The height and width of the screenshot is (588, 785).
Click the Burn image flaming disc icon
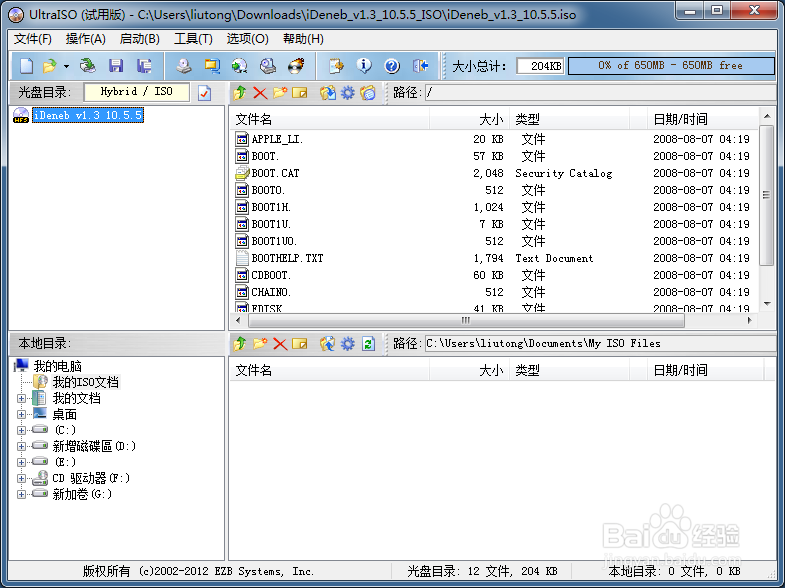(x=296, y=66)
